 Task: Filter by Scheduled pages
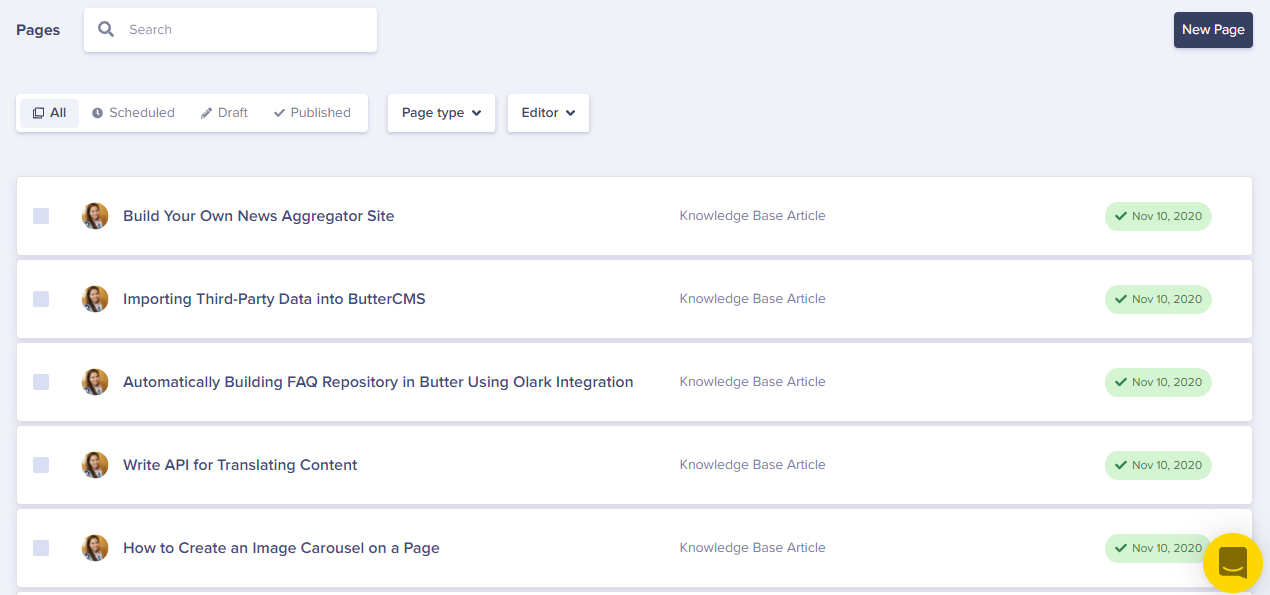point(133,113)
